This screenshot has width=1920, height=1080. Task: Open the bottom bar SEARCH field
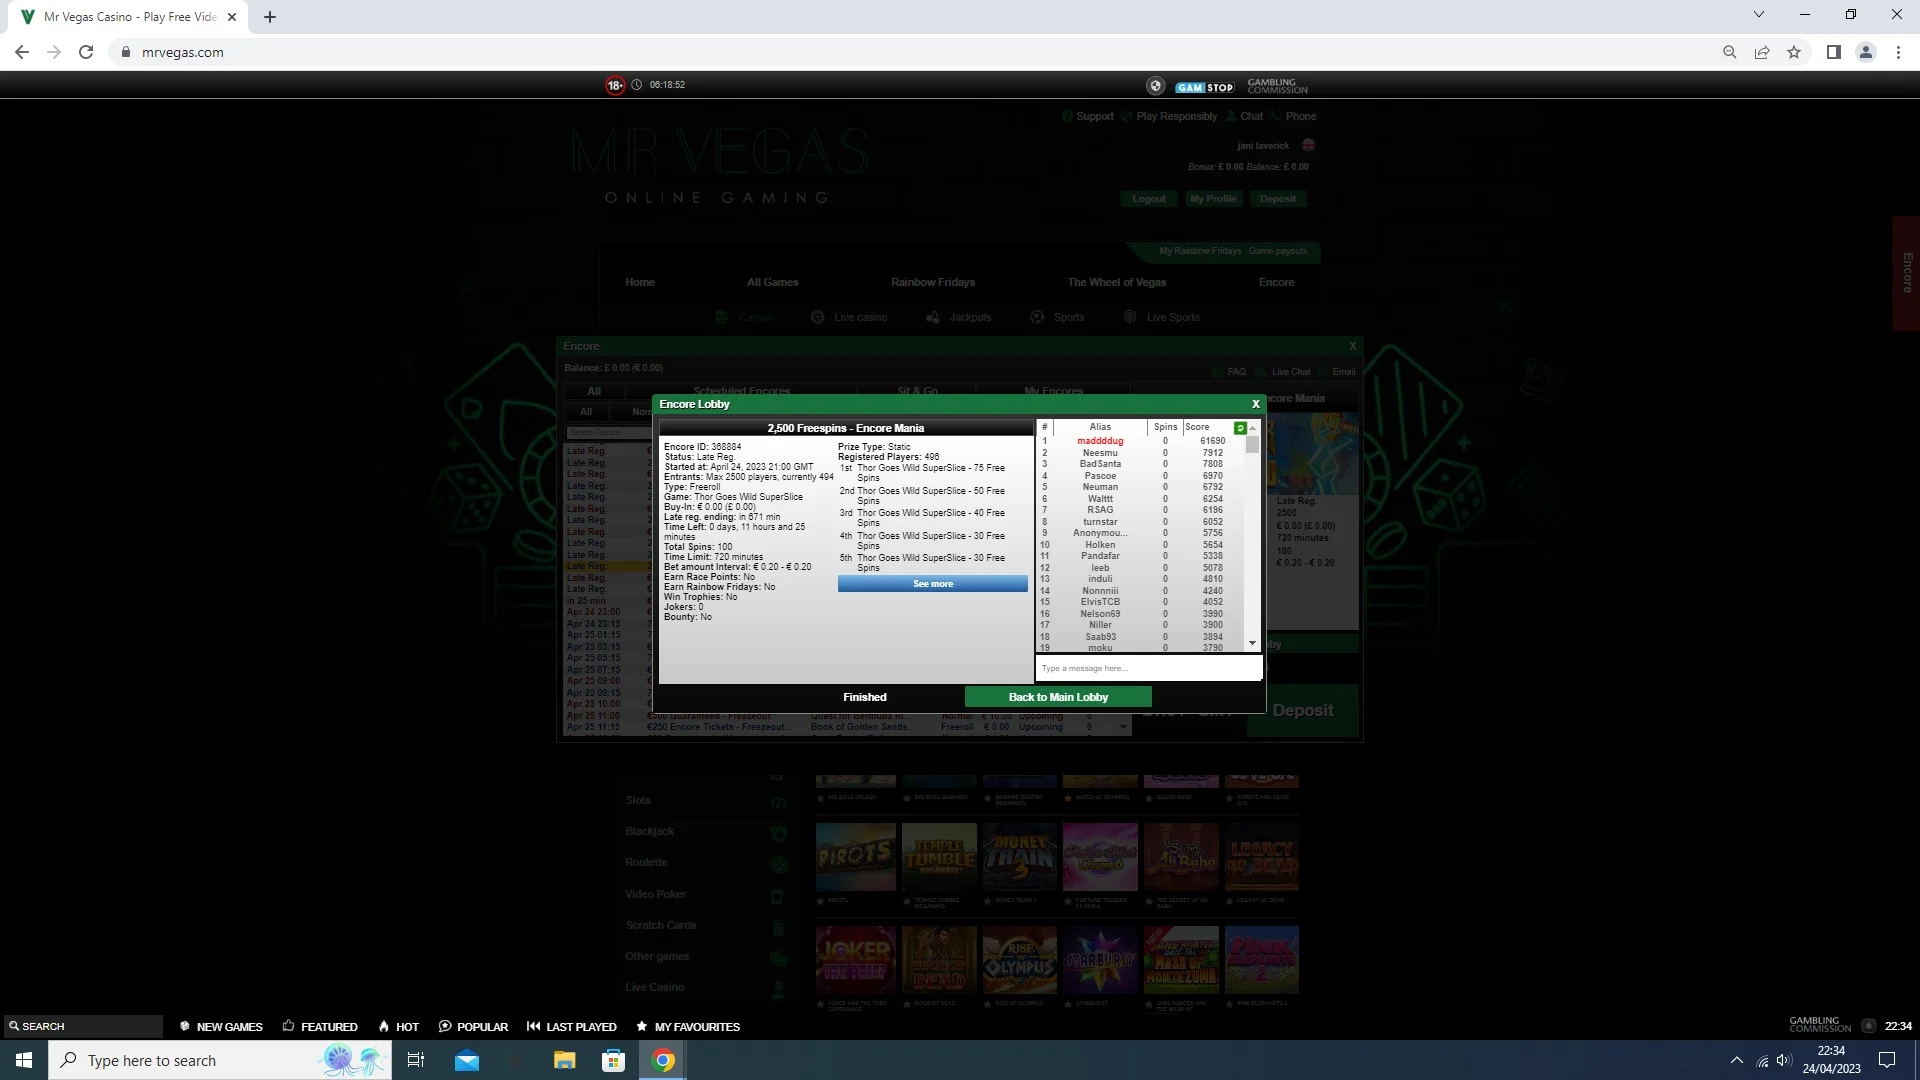pos(82,1026)
